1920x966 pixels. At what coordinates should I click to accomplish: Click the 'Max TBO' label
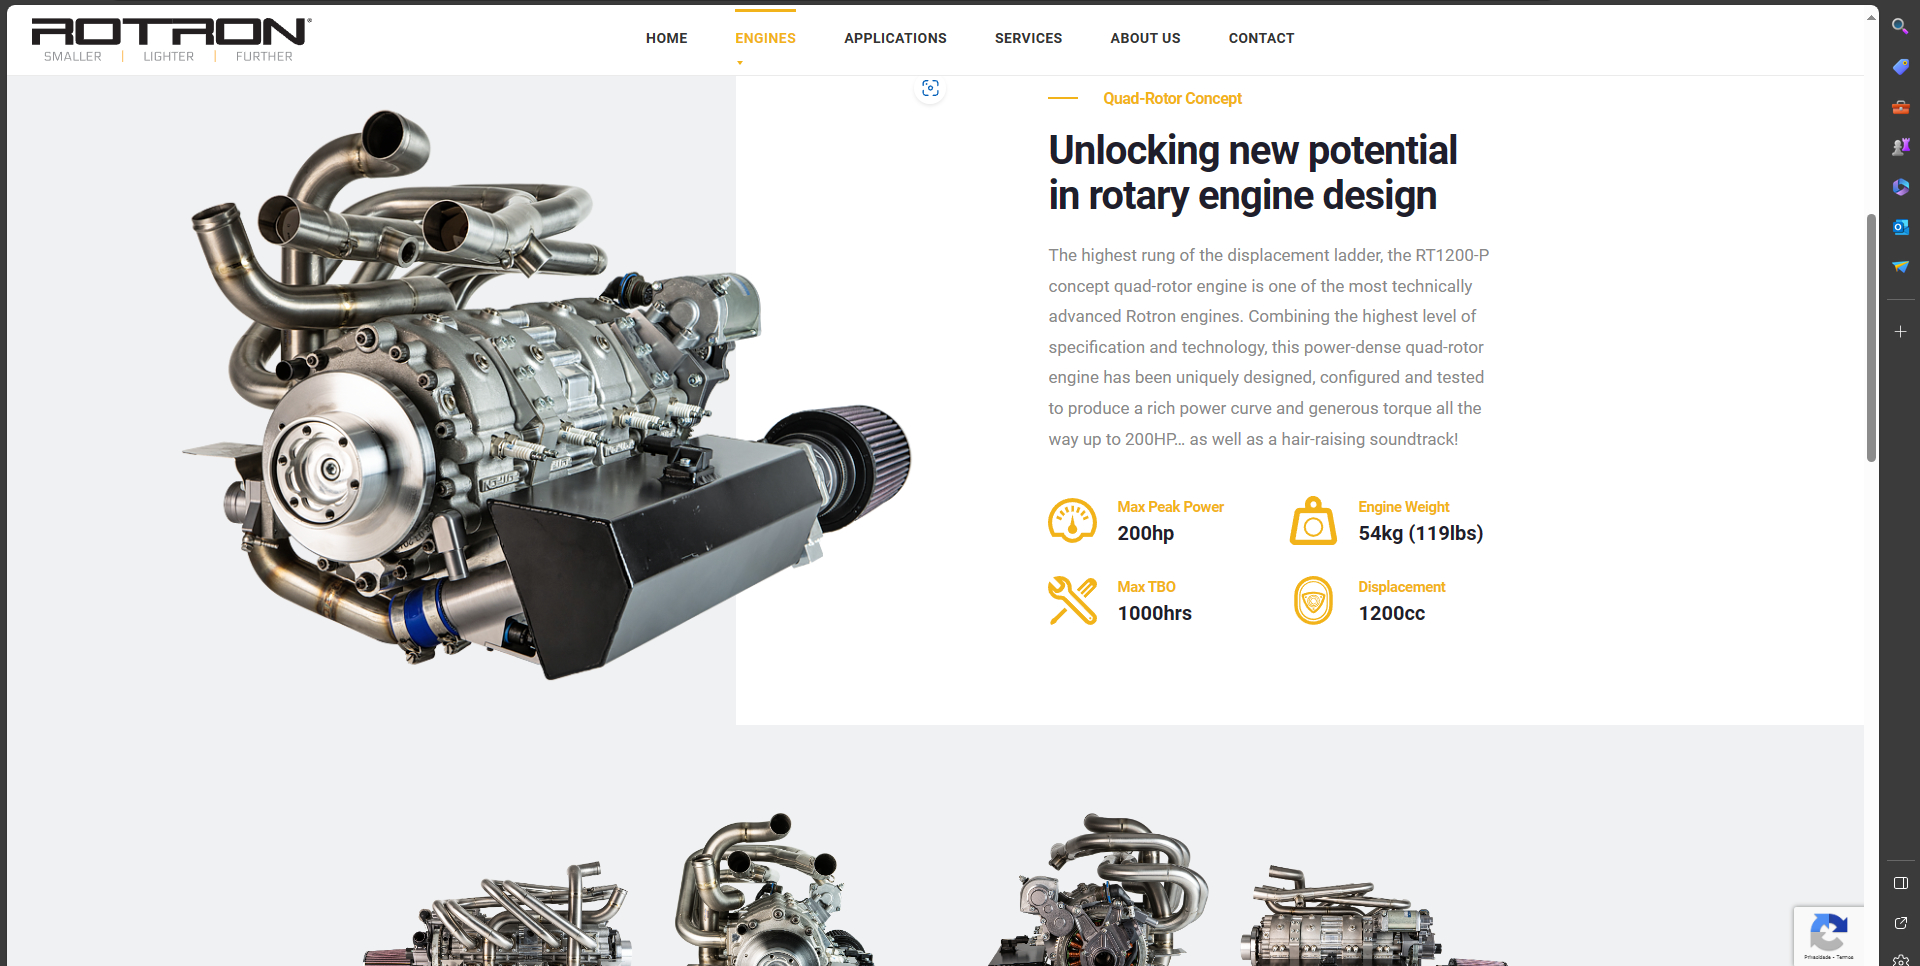1146,587
